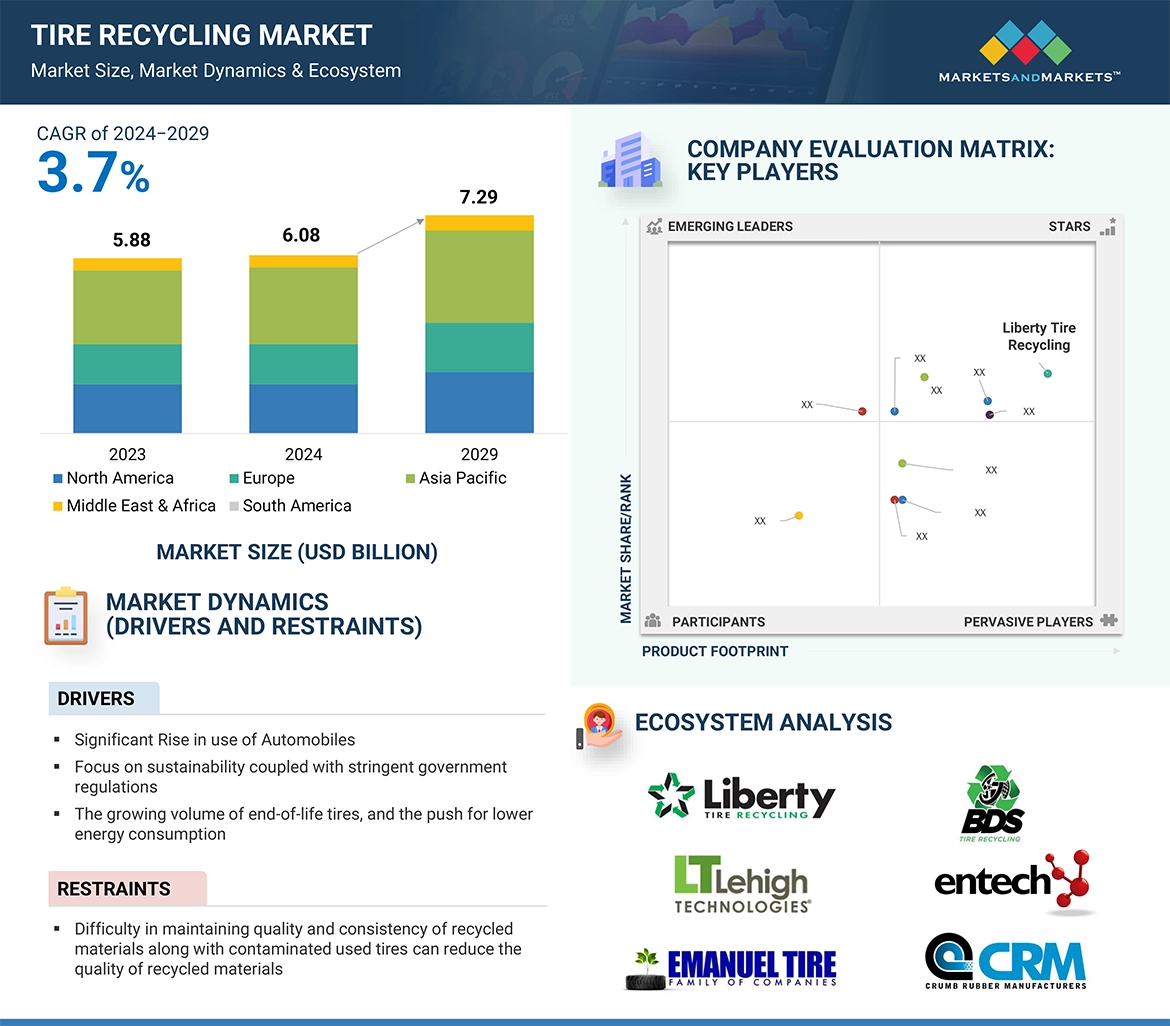The width and height of the screenshot is (1170, 1026).
Task: Click the Liberty Tire Recycling logo
Action: [741, 796]
